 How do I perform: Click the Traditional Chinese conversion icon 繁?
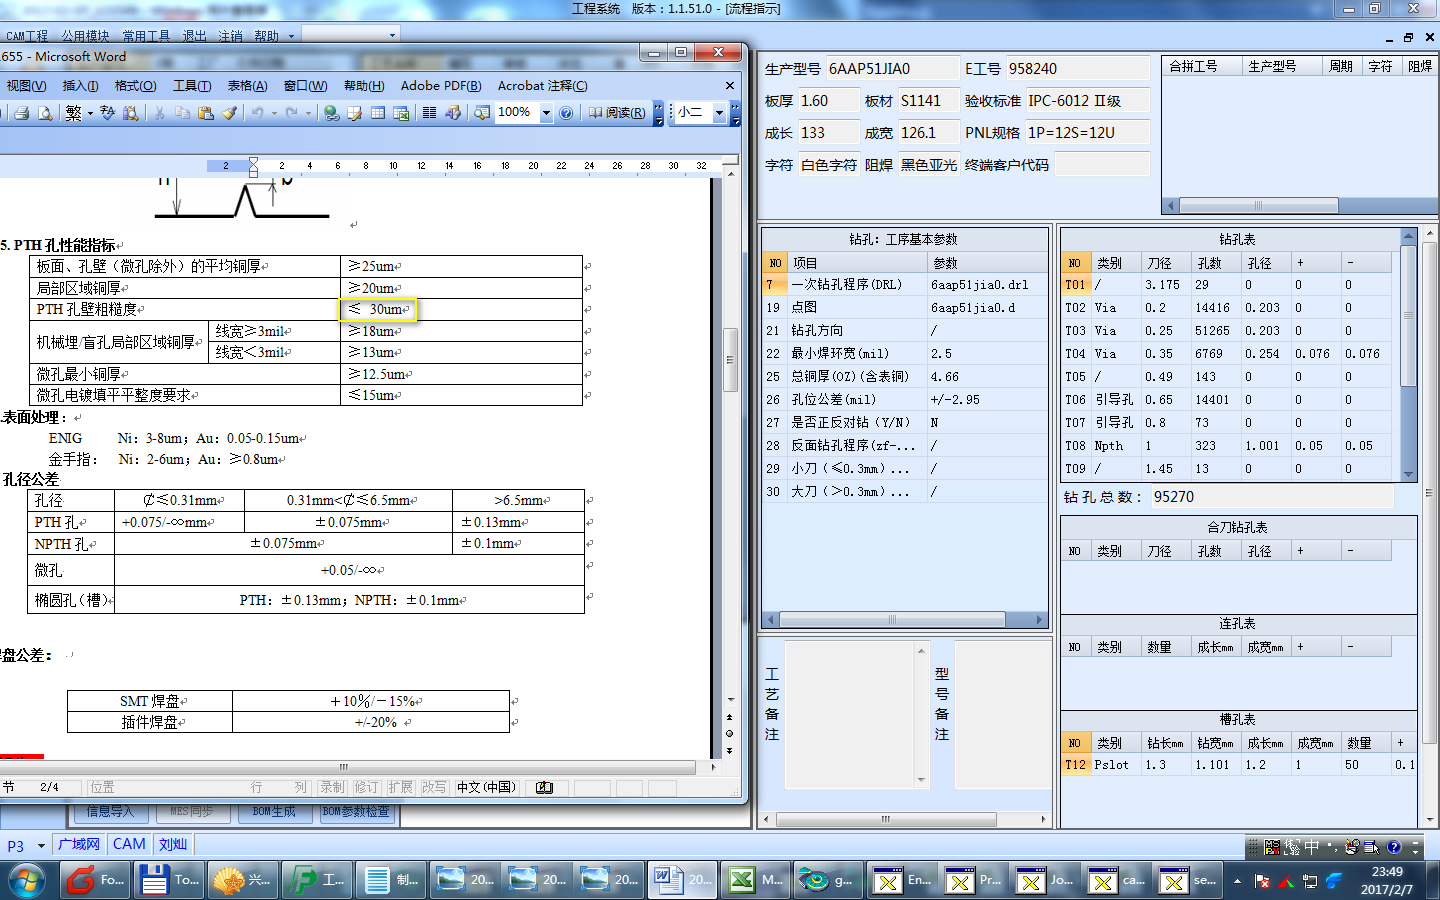pos(73,113)
